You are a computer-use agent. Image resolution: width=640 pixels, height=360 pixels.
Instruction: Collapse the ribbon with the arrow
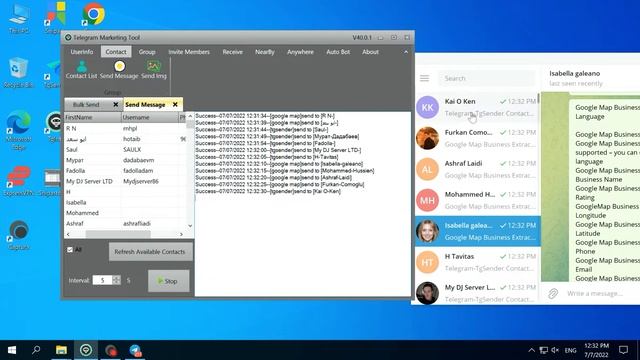pyautogui.click(x=406, y=52)
